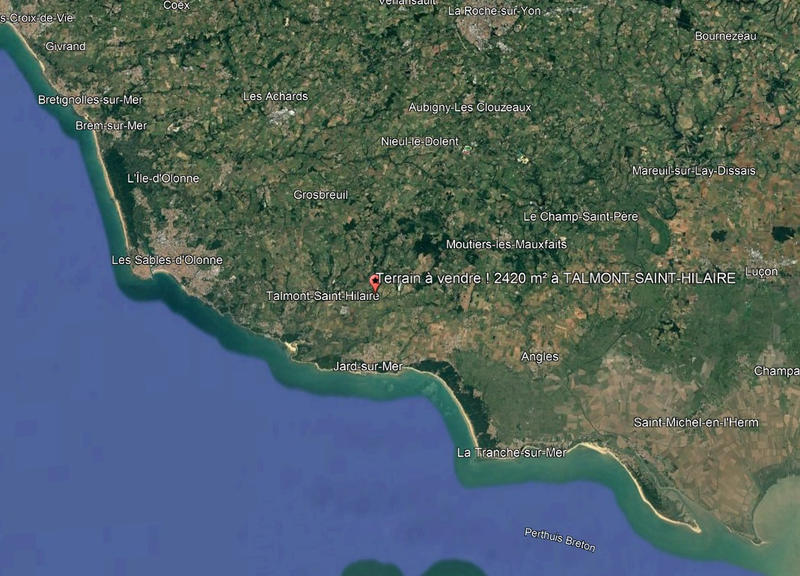Select the Perthuis Breton water label

(560, 540)
